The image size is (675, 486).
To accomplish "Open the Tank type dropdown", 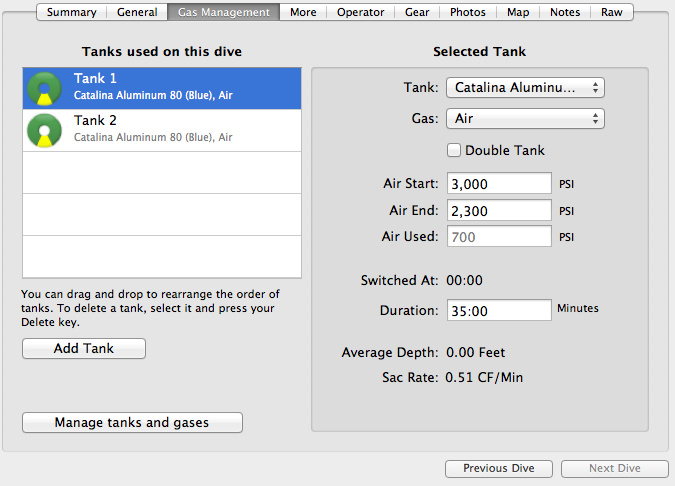I will click(x=525, y=88).
